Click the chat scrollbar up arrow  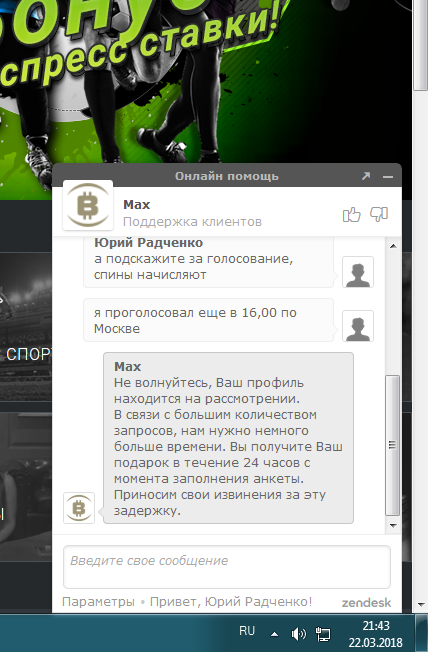point(393,246)
